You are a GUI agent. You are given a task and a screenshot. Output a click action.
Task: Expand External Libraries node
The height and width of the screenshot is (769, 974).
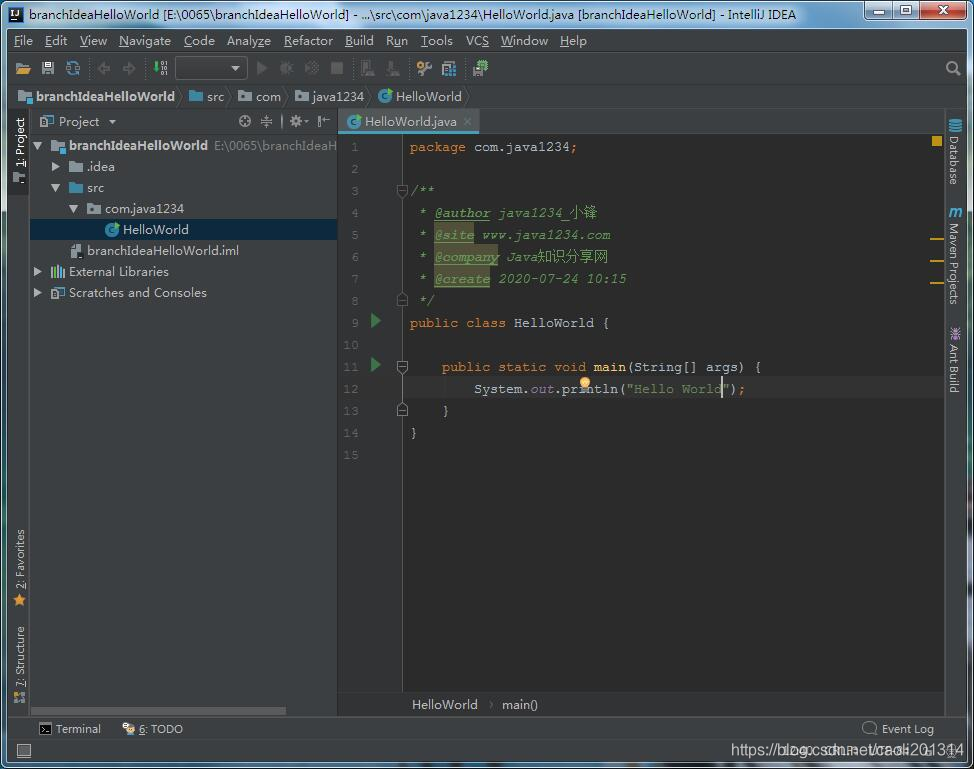click(x=38, y=271)
